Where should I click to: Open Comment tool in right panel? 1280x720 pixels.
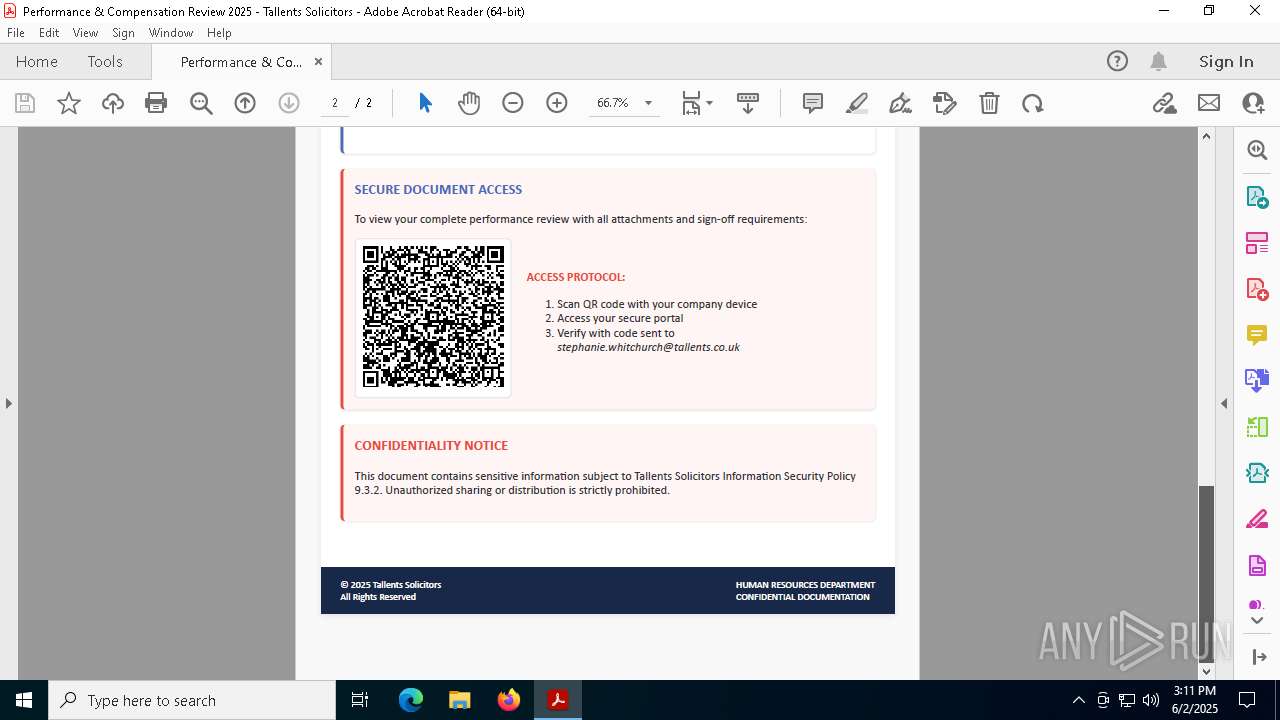[x=1257, y=335]
